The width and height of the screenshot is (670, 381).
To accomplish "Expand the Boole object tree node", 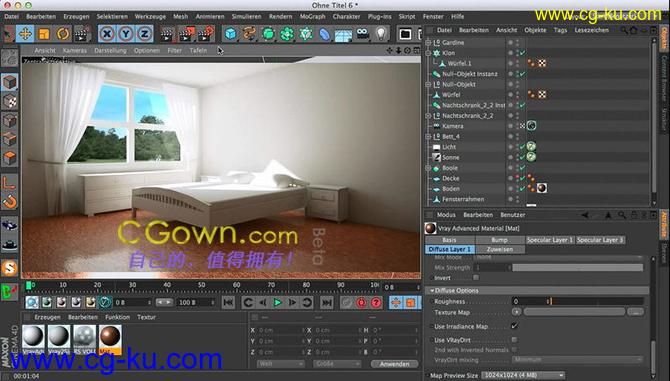I will click(429, 168).
